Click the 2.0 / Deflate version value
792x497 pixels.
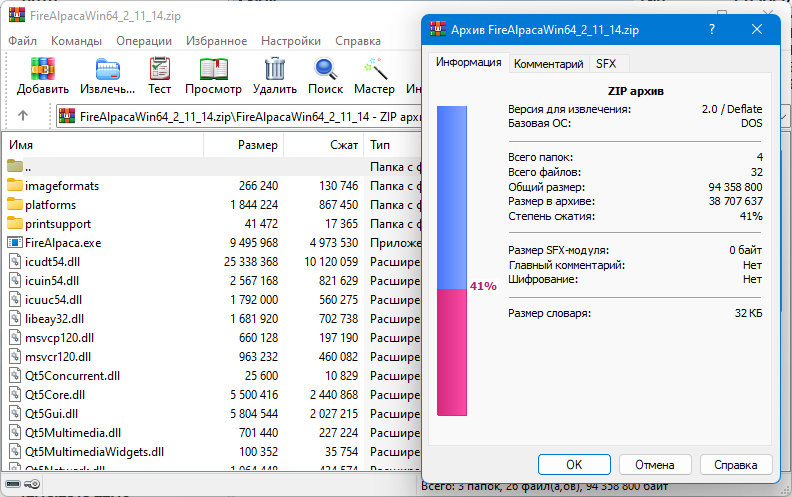[x=732, y=109]
